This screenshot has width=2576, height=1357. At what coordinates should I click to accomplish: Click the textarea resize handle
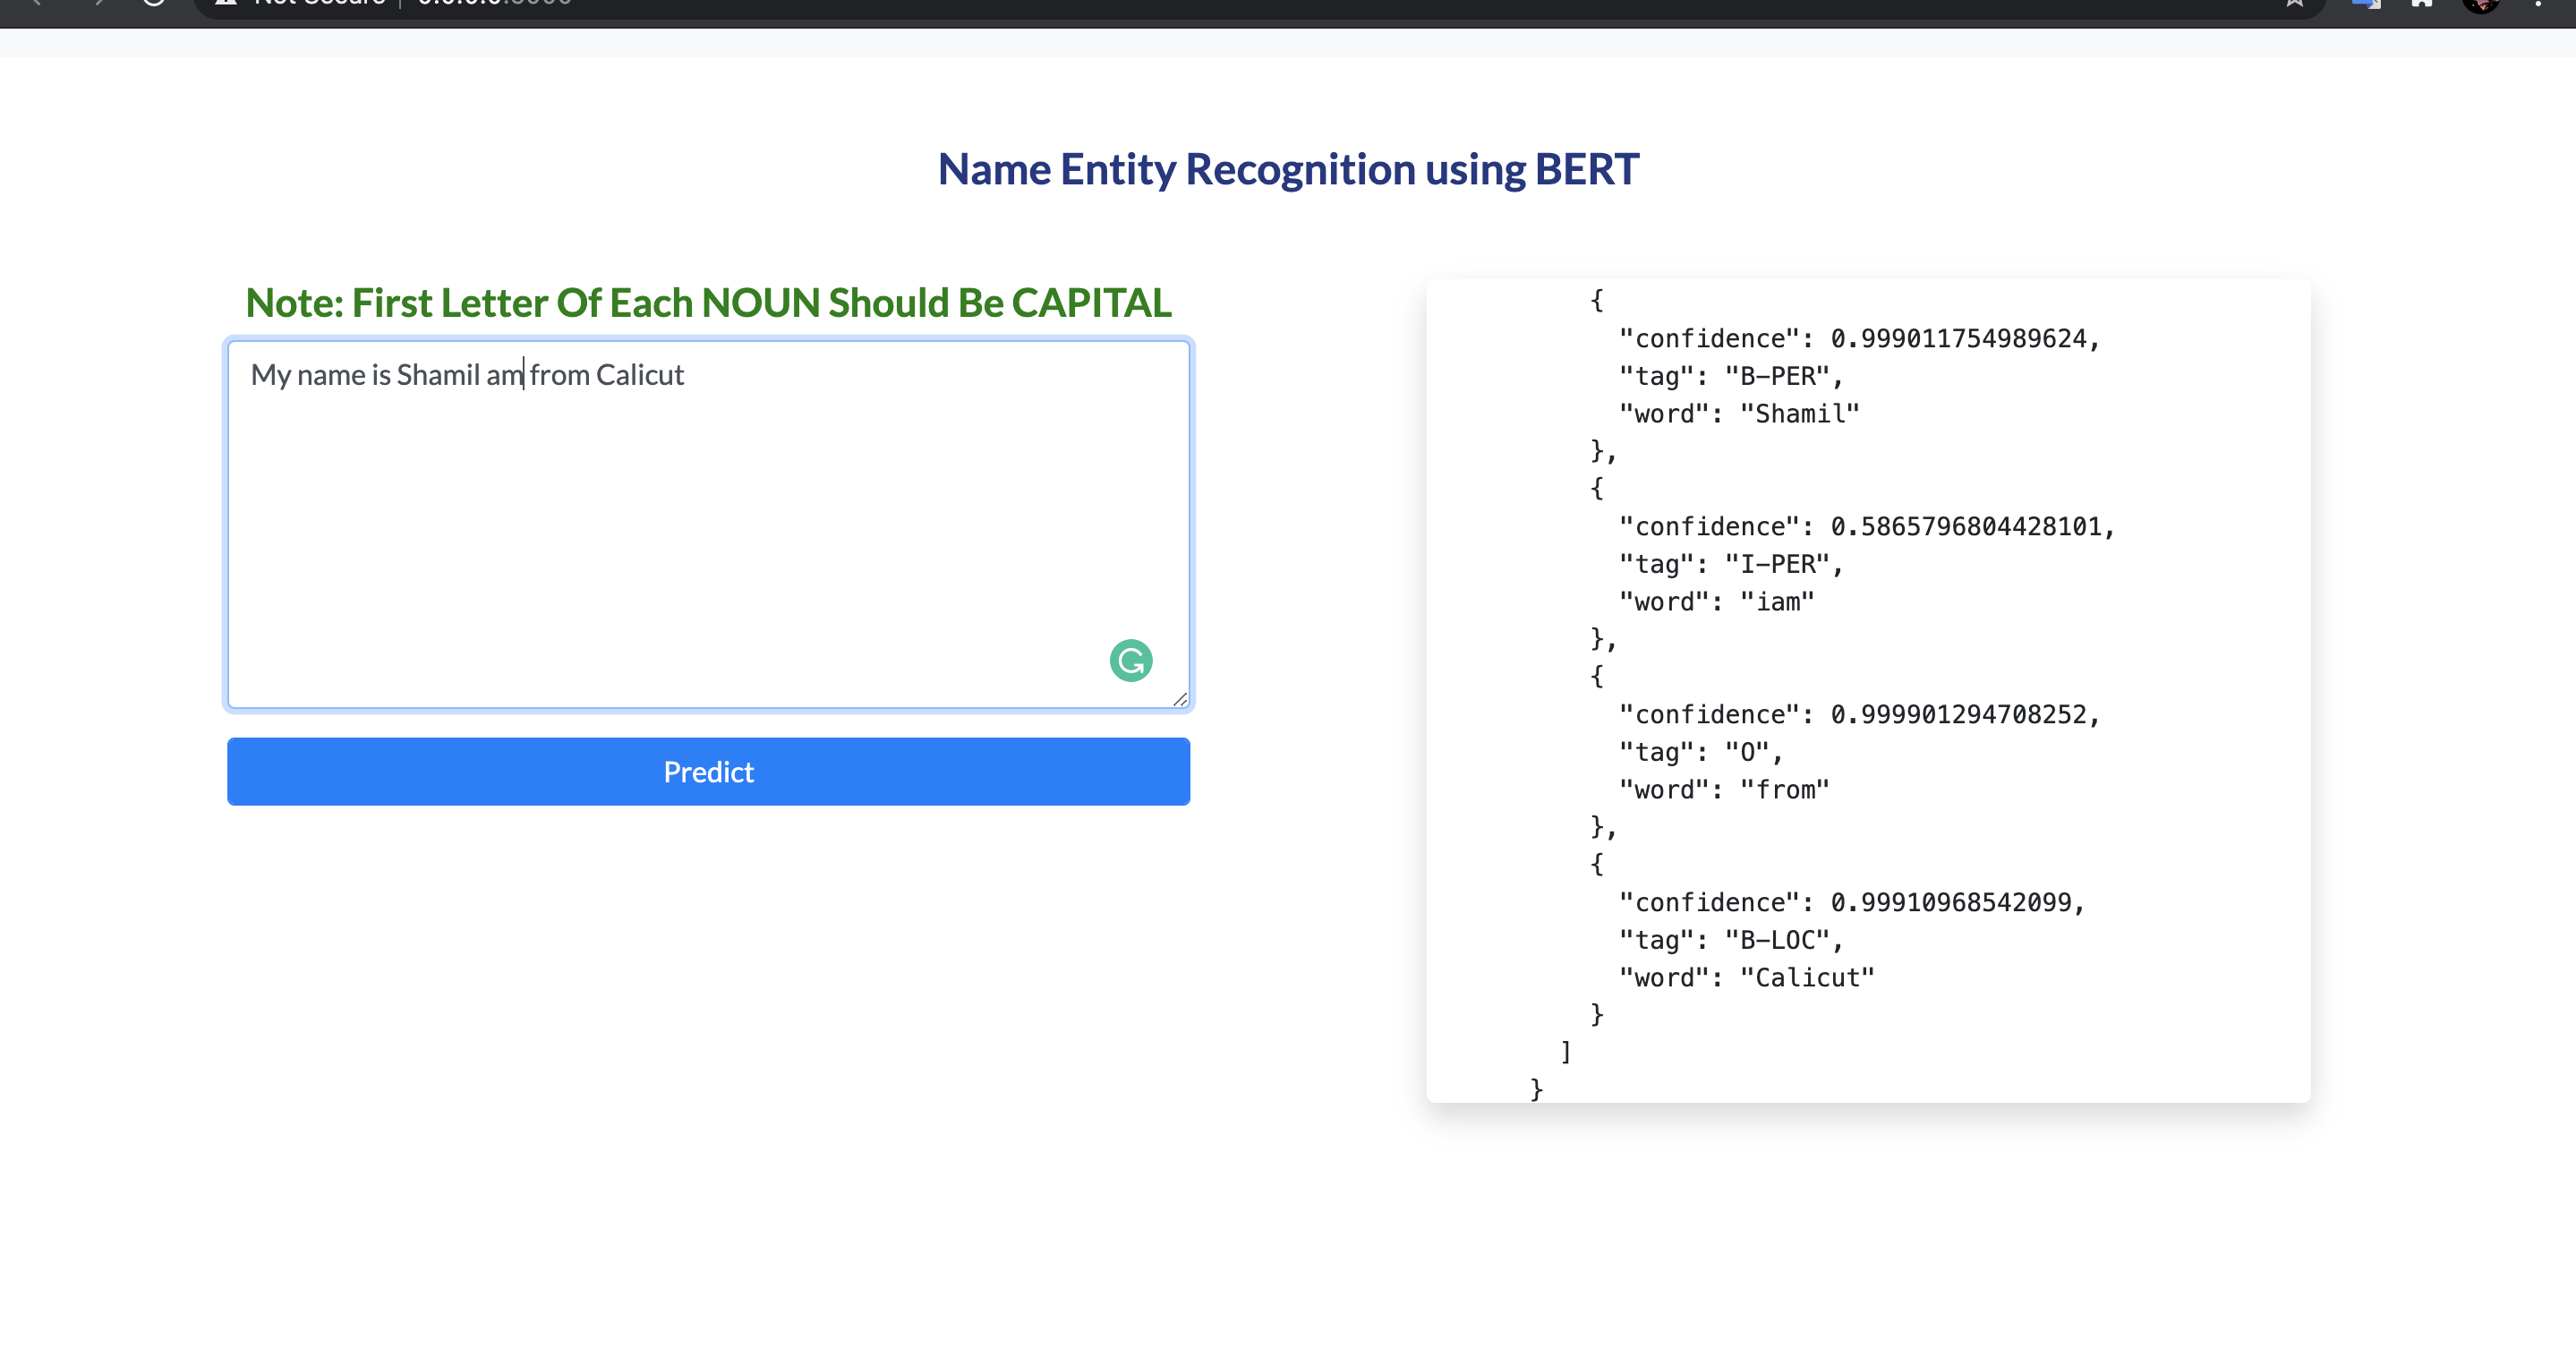[1182, 700]
